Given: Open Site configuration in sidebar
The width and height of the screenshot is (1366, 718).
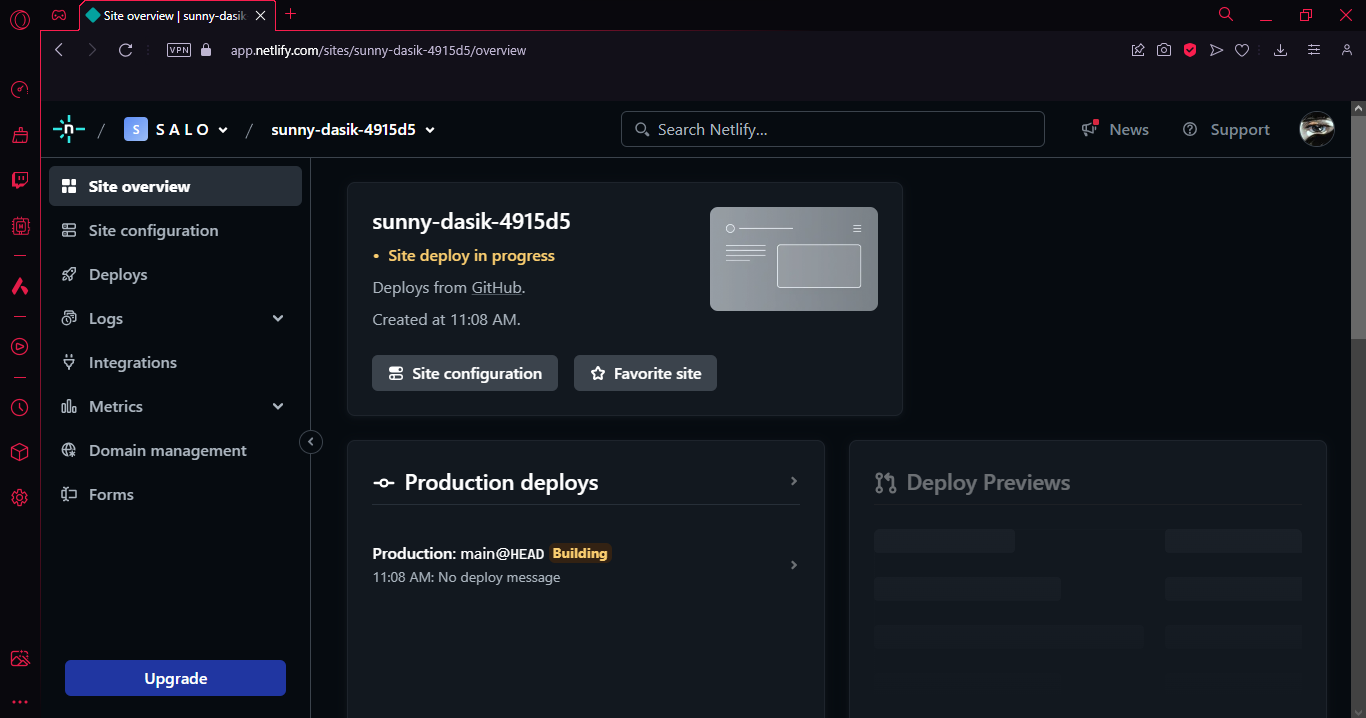Looking at the screenshot, I should [175, 230].
